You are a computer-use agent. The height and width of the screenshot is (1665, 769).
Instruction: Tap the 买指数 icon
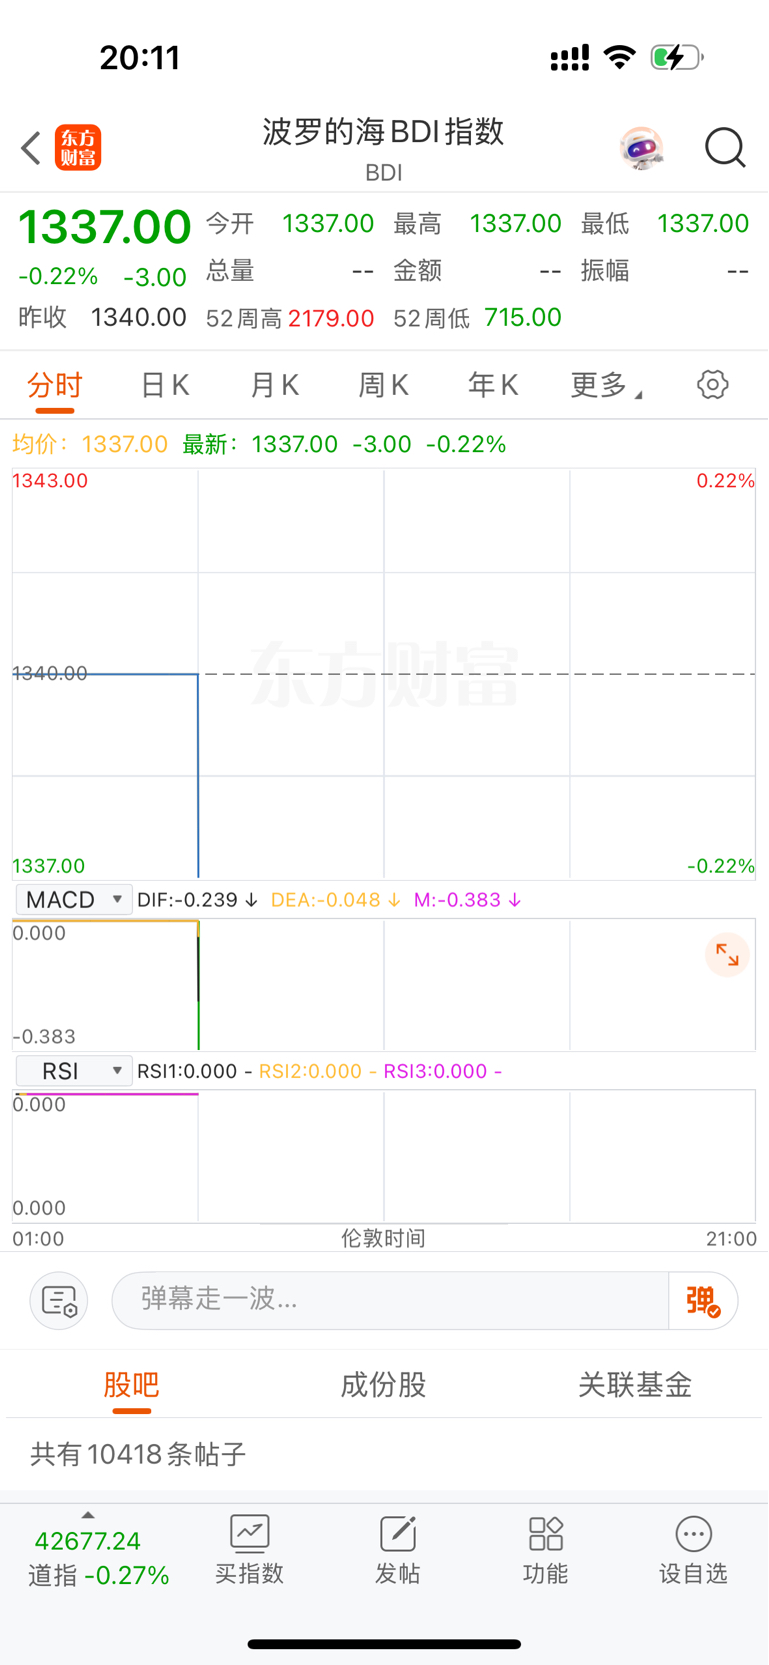250,1549
